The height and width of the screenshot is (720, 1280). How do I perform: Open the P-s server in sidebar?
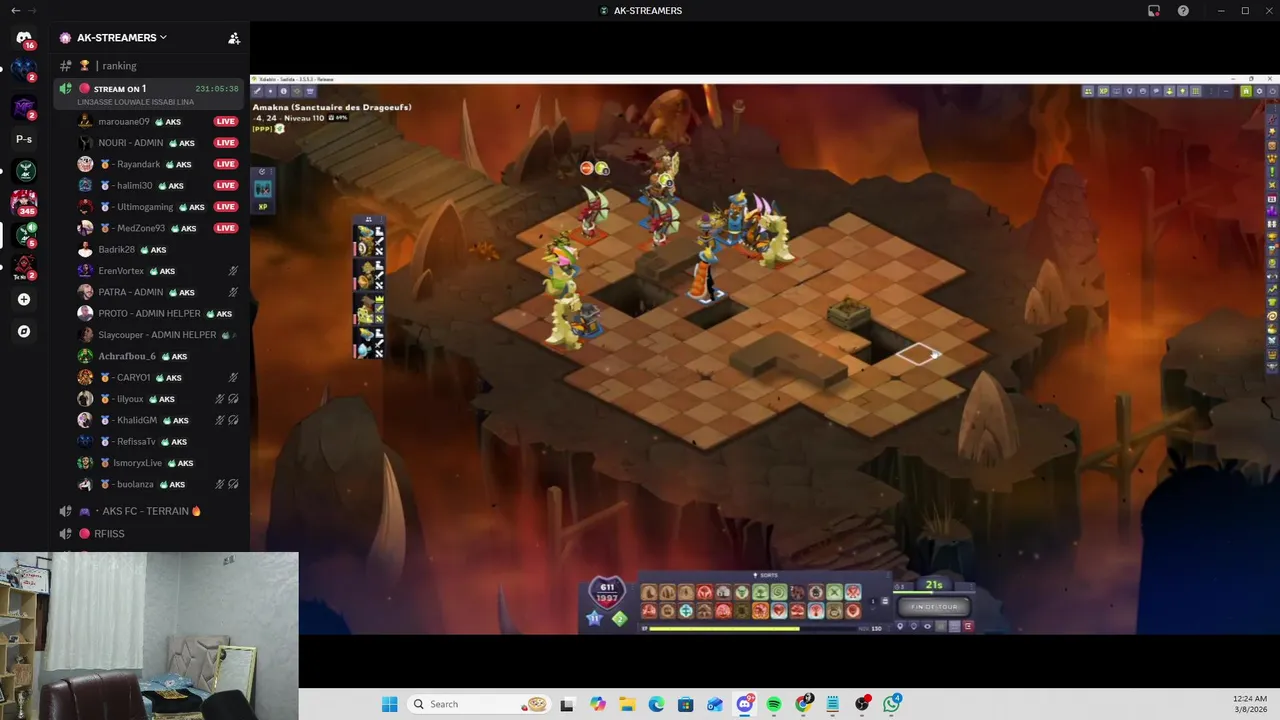pyautogui.click(x=24, y=139)
